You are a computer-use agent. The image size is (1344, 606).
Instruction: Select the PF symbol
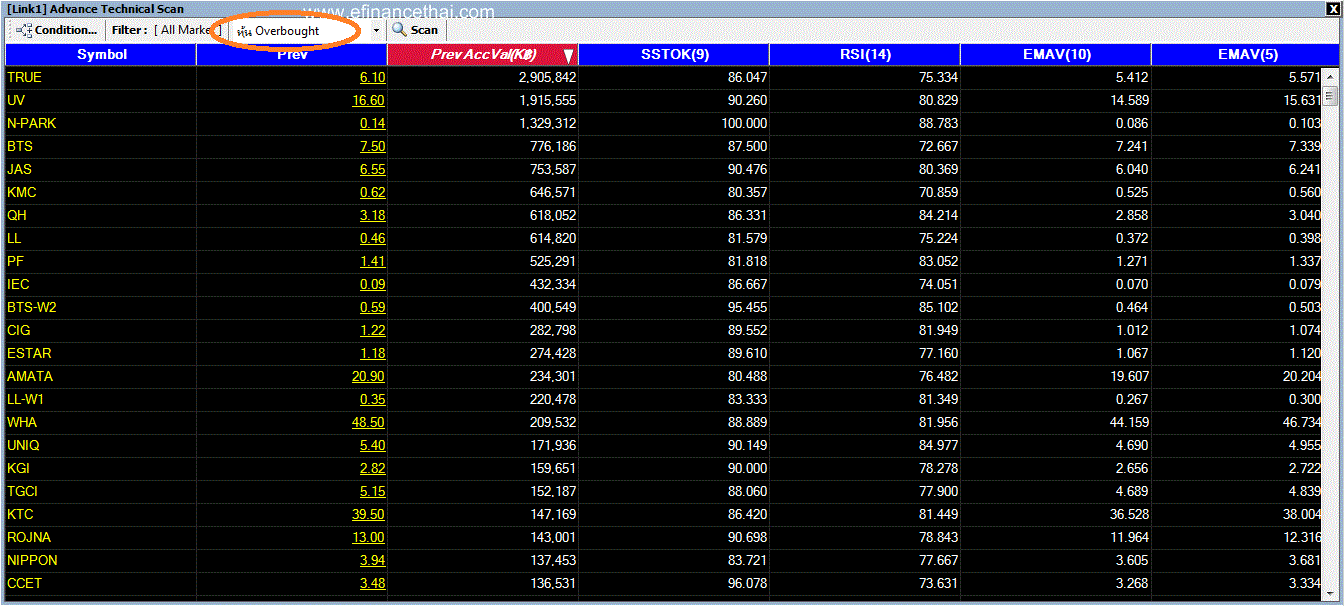pyautogui.click(x=15, y=261)
